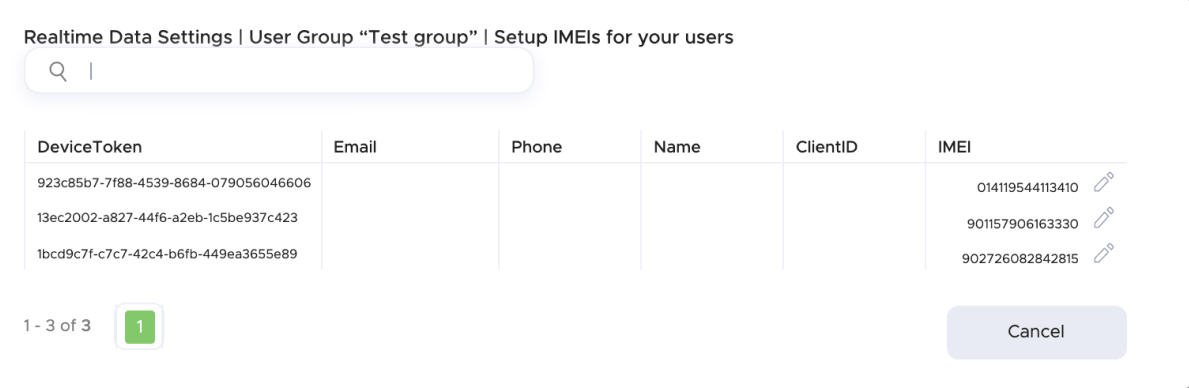Image resolution: width=1189 pixels, height=388 pixels.
Task: Click the Phone column header
Action: (x=537, y=147)
